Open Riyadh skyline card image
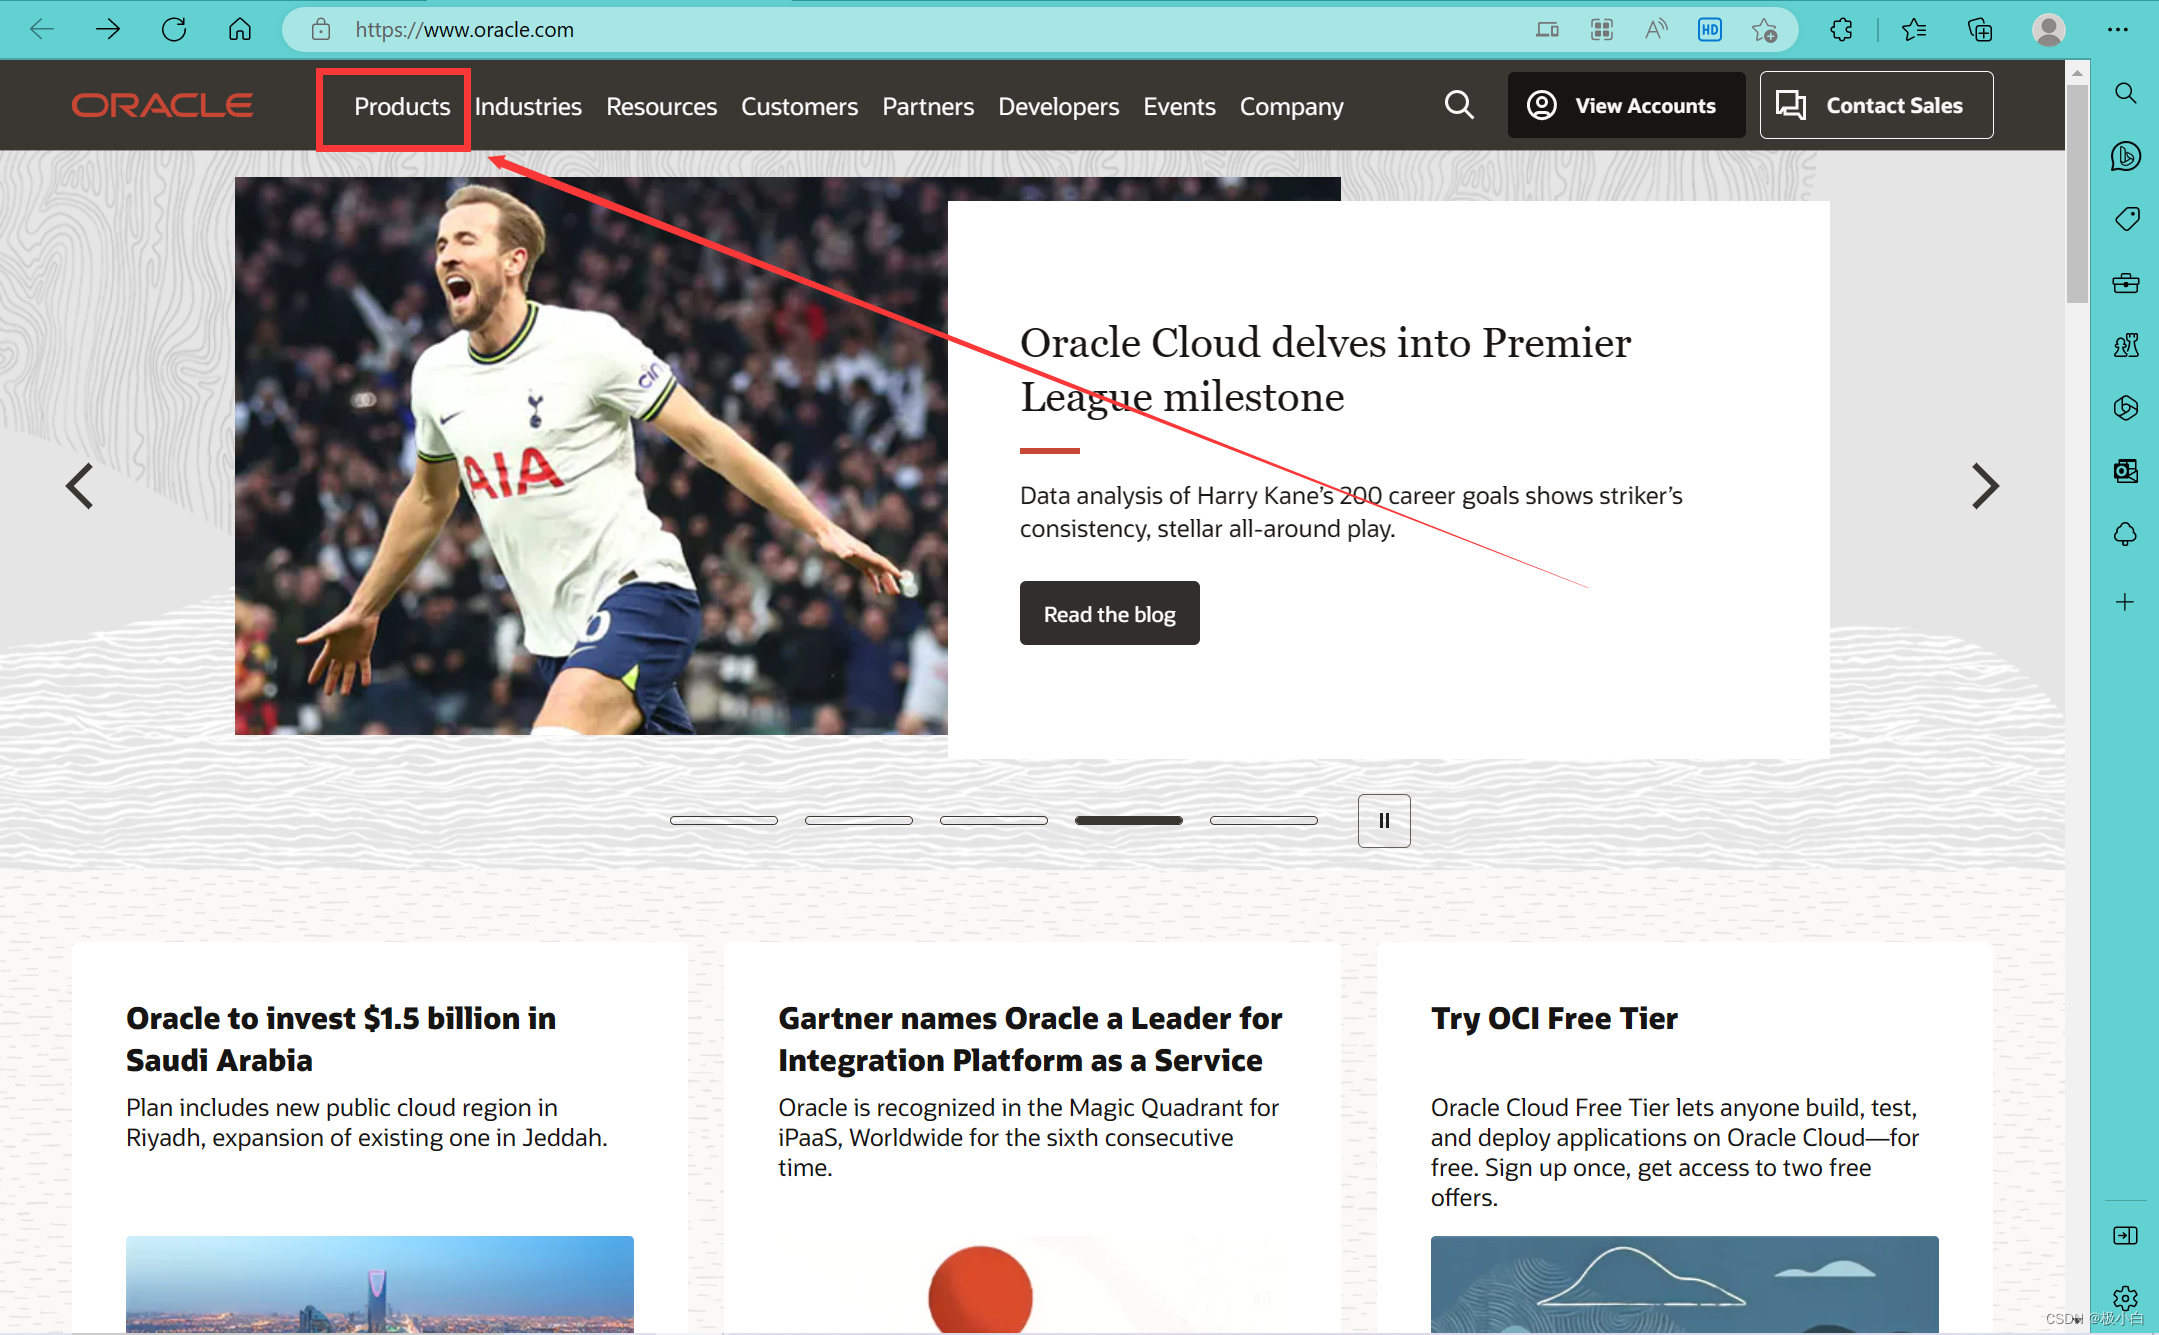 click(380, 1284)
